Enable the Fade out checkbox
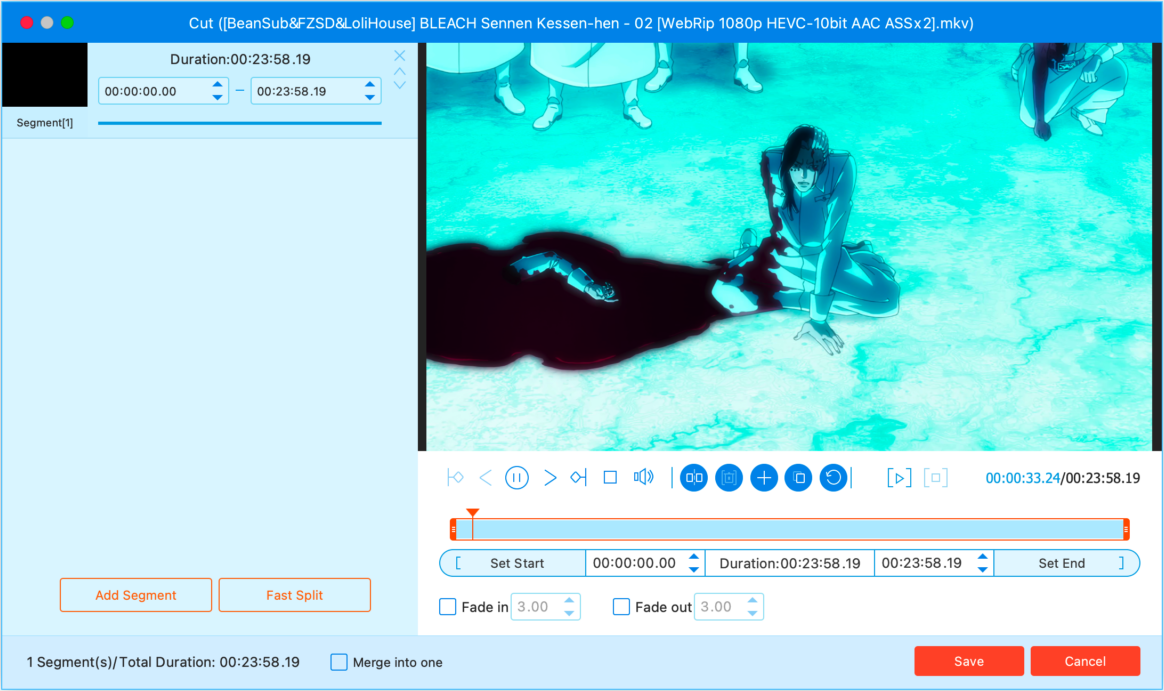 coord(621,606)
